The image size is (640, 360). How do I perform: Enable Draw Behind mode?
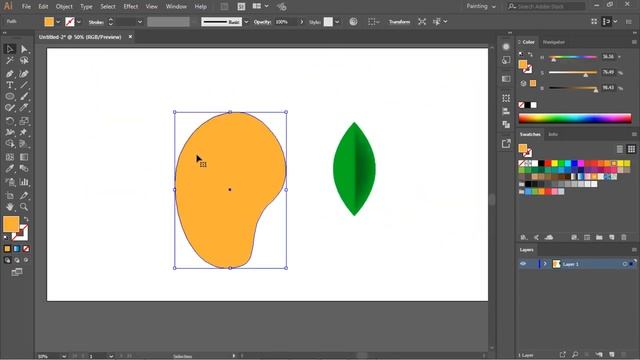pyautogui.click(x=17, y=260)
